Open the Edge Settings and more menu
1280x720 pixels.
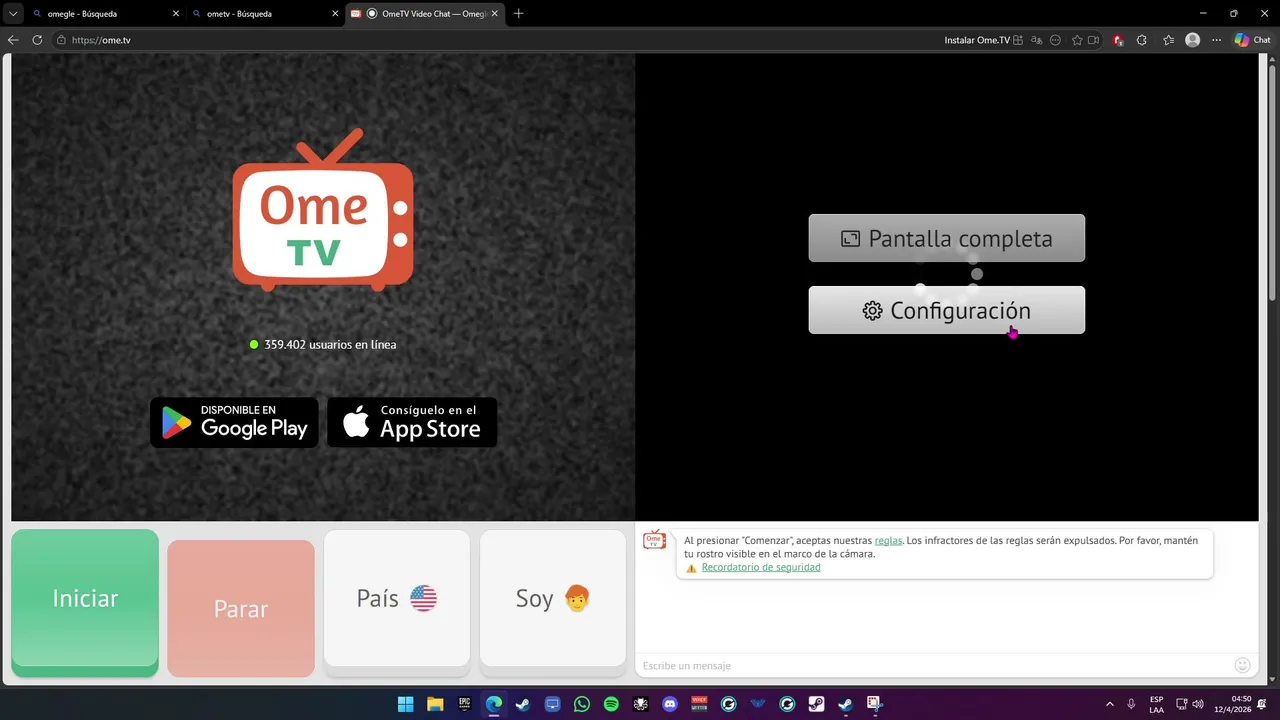1216,40
